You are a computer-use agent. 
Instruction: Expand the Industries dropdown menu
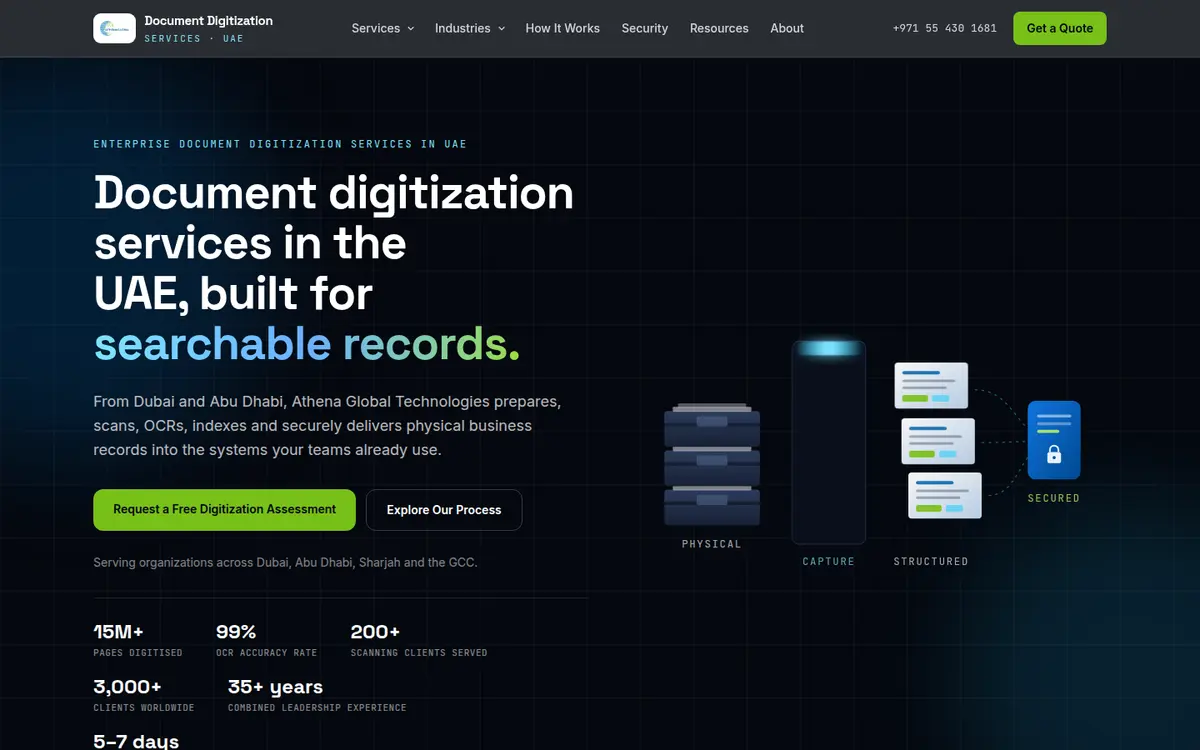470,28
